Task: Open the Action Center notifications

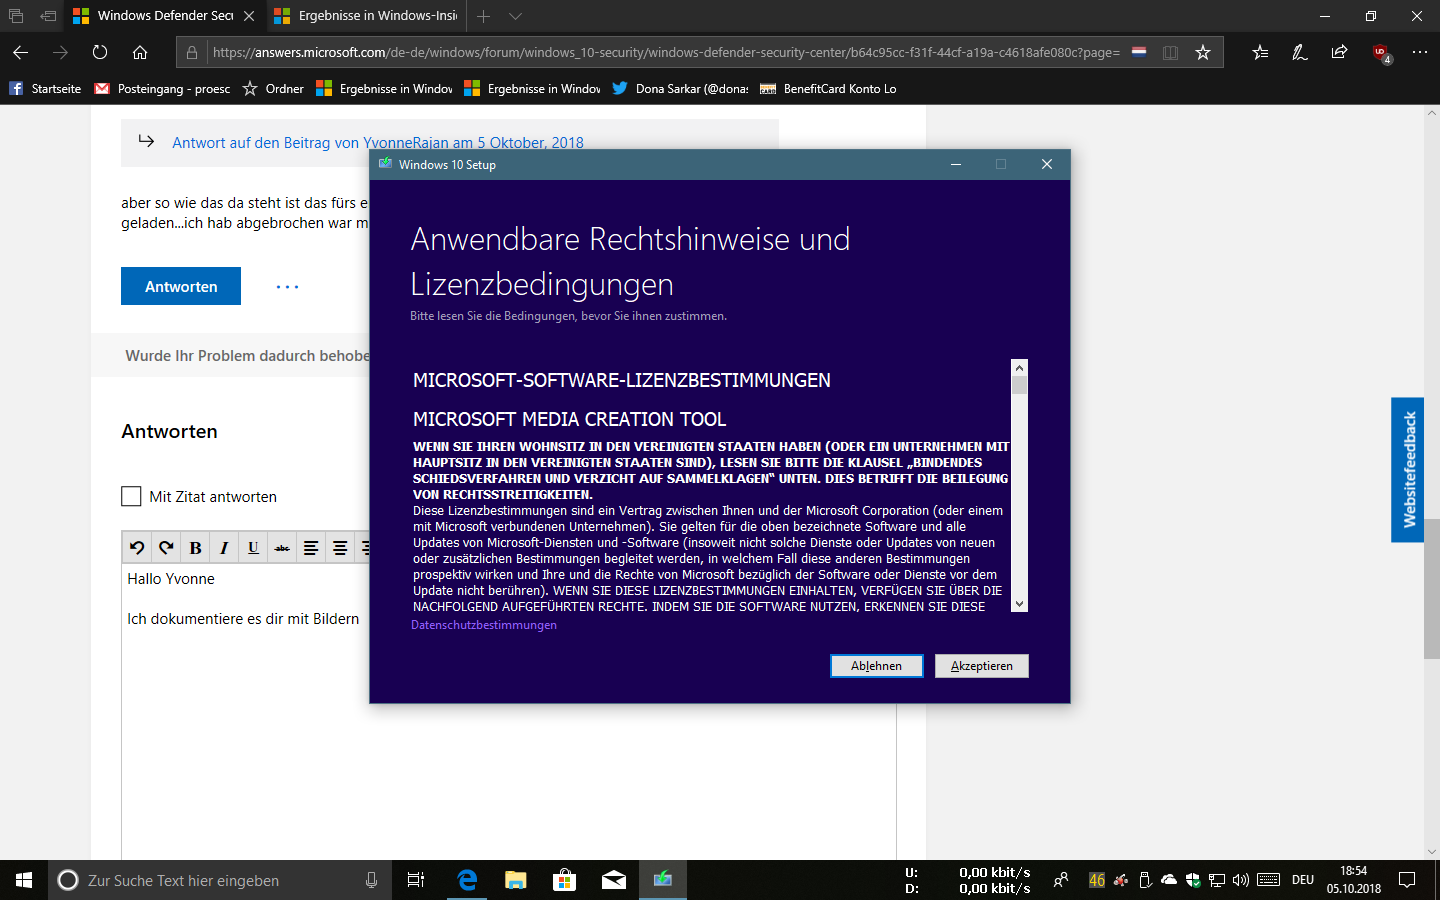Action: (1407, 880)
